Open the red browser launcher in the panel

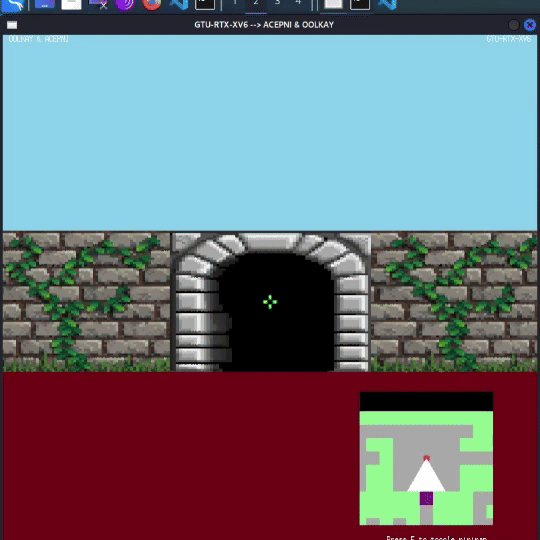(152, 4)
